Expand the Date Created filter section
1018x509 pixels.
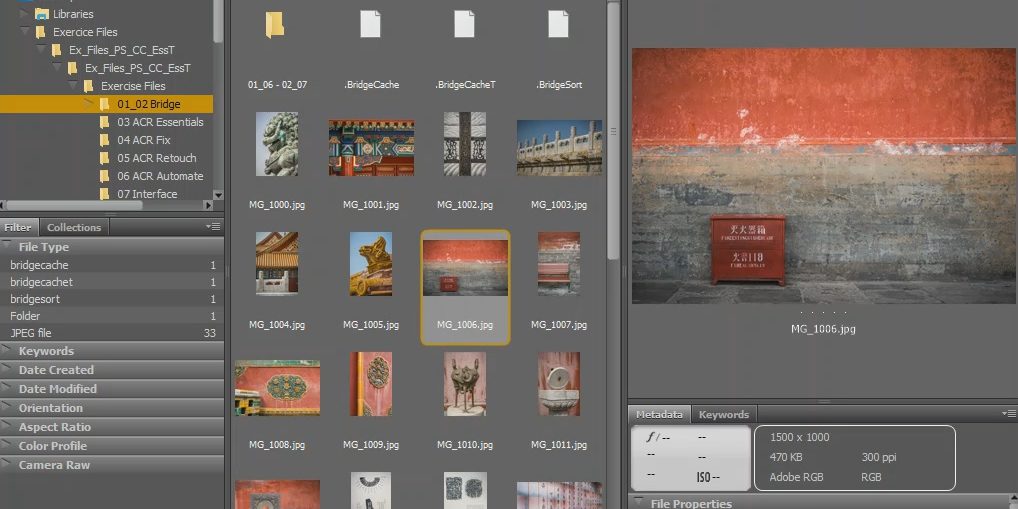pos(56,370)
